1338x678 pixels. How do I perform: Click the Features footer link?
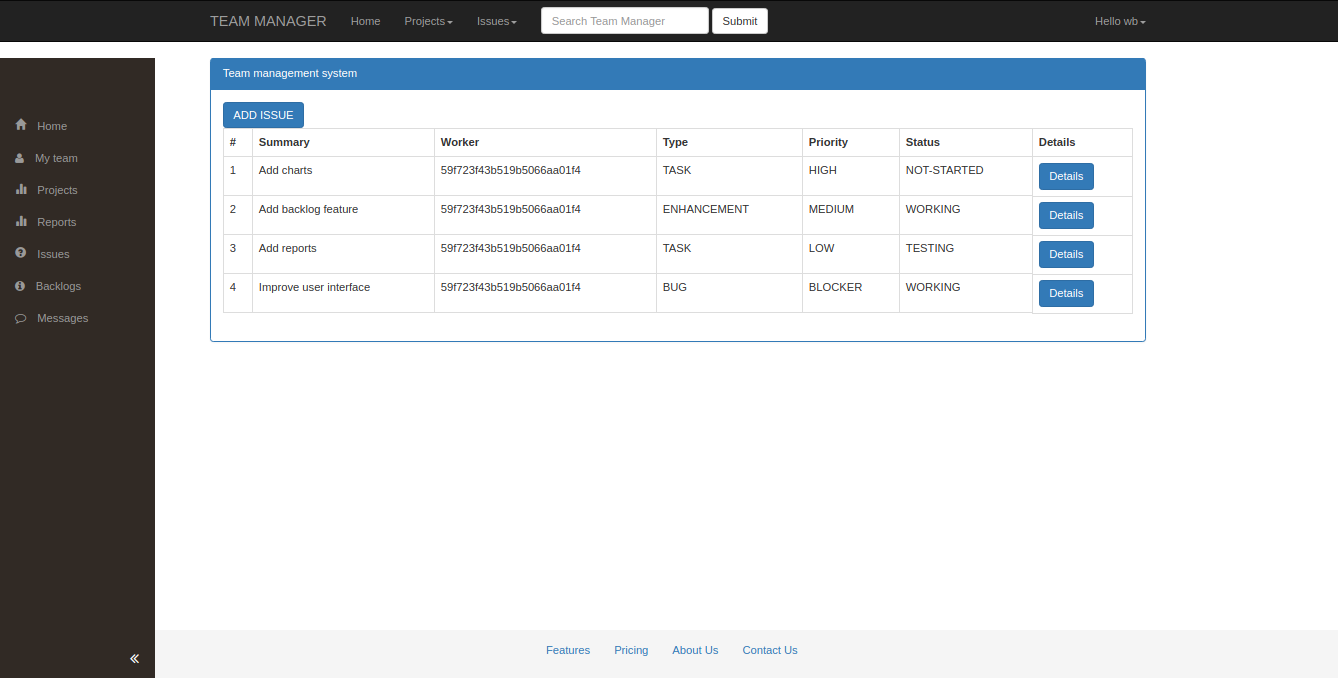(x=568, y=650)
